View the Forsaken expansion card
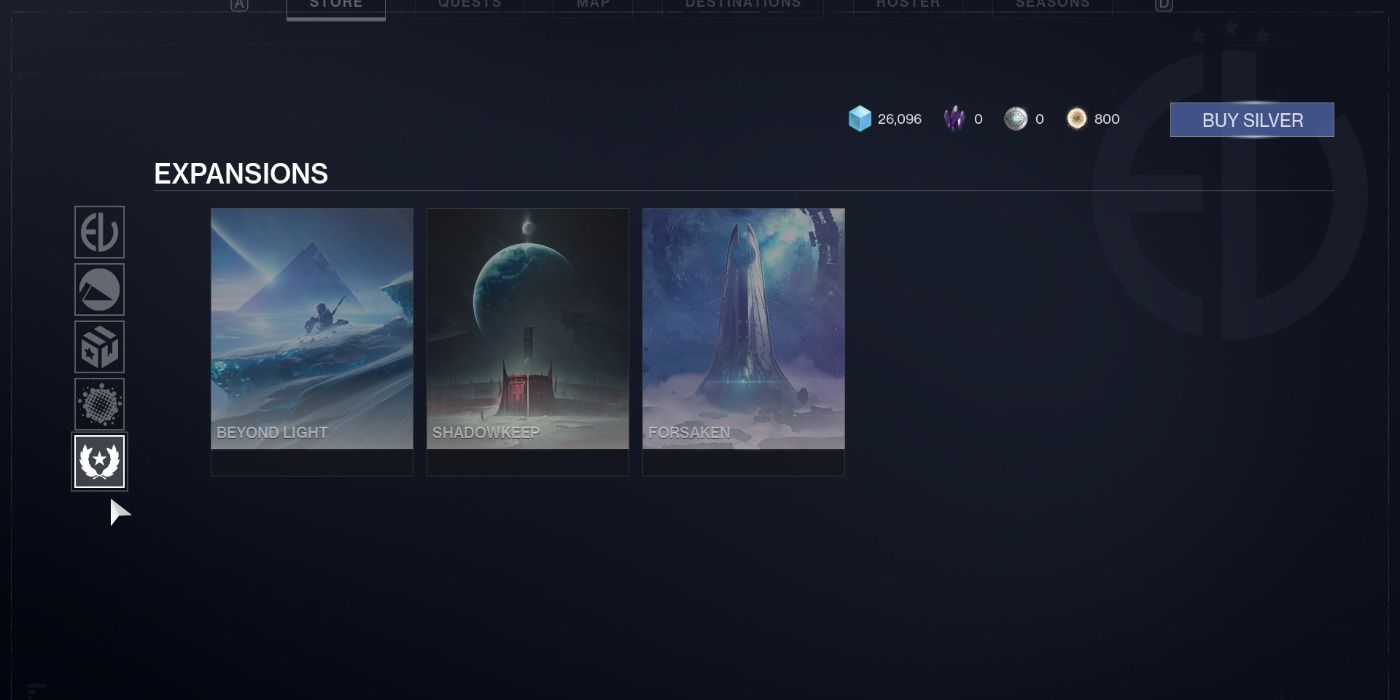The height and width of the screenshot is (700, 1400). coord(743,330)
